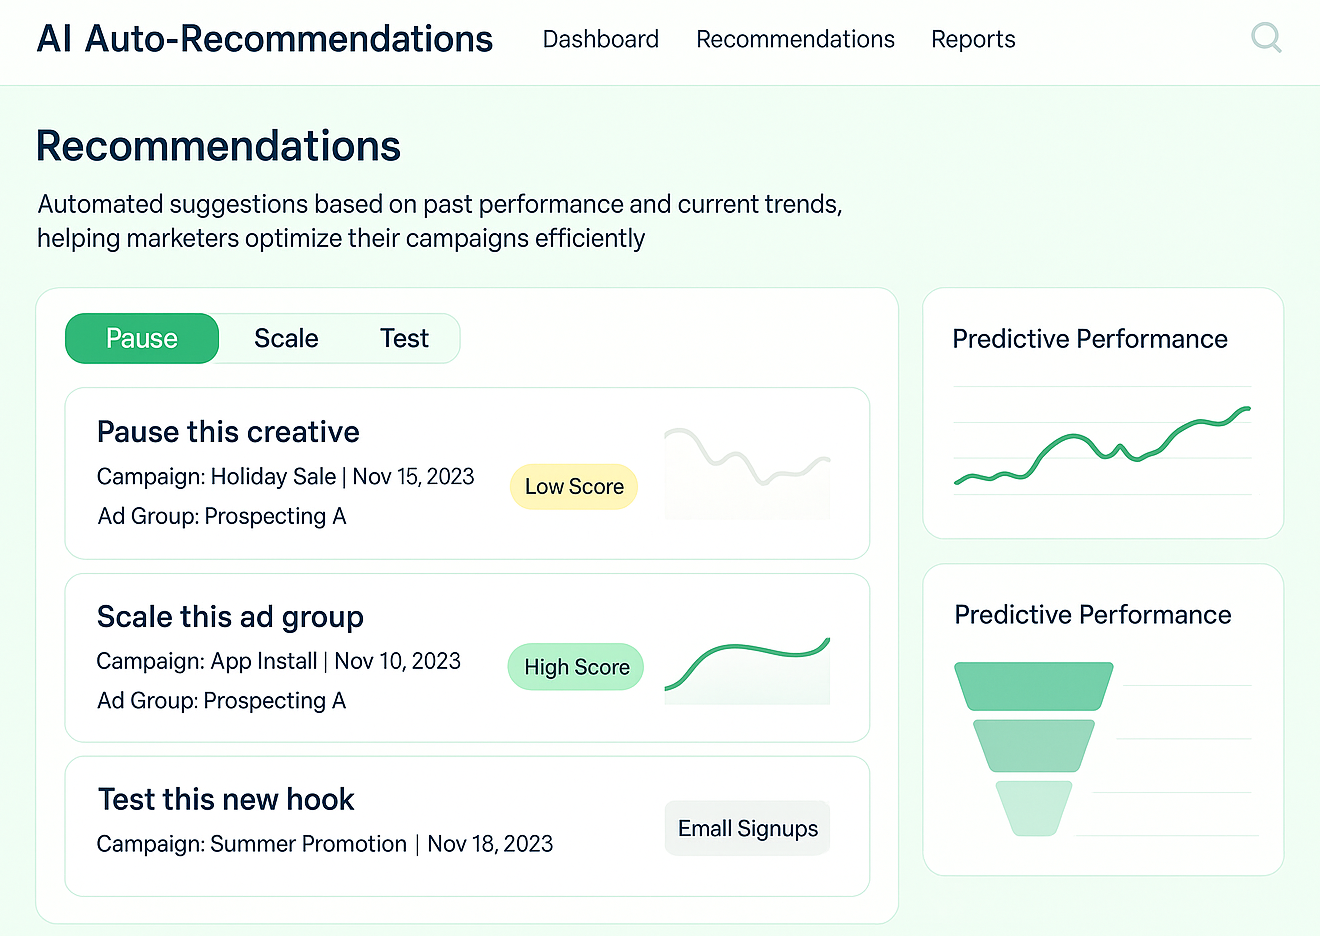Switch to the Scale tab
This screenshot has height=936, width=1320.
point(286,338)
